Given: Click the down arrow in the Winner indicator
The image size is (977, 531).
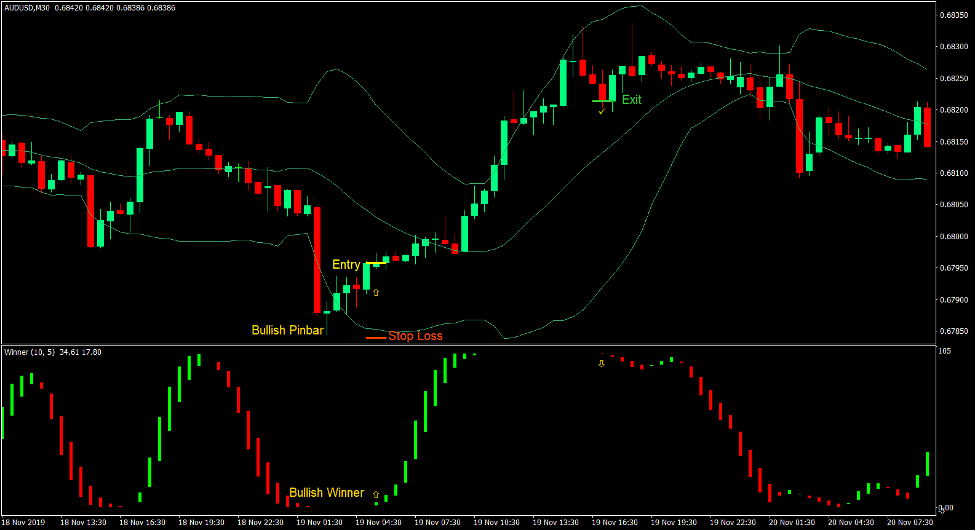Looking at the screenshot, I should point(601,363).
